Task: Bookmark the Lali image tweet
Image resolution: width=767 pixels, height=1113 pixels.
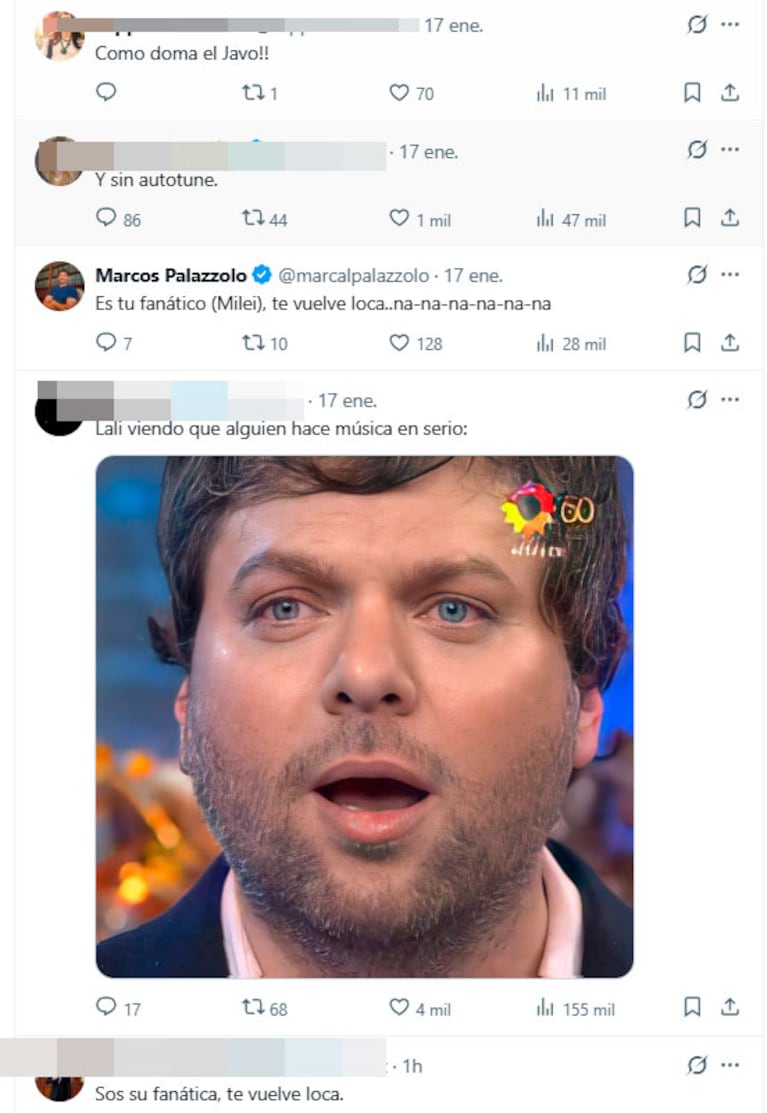Action: (692, 1007)
